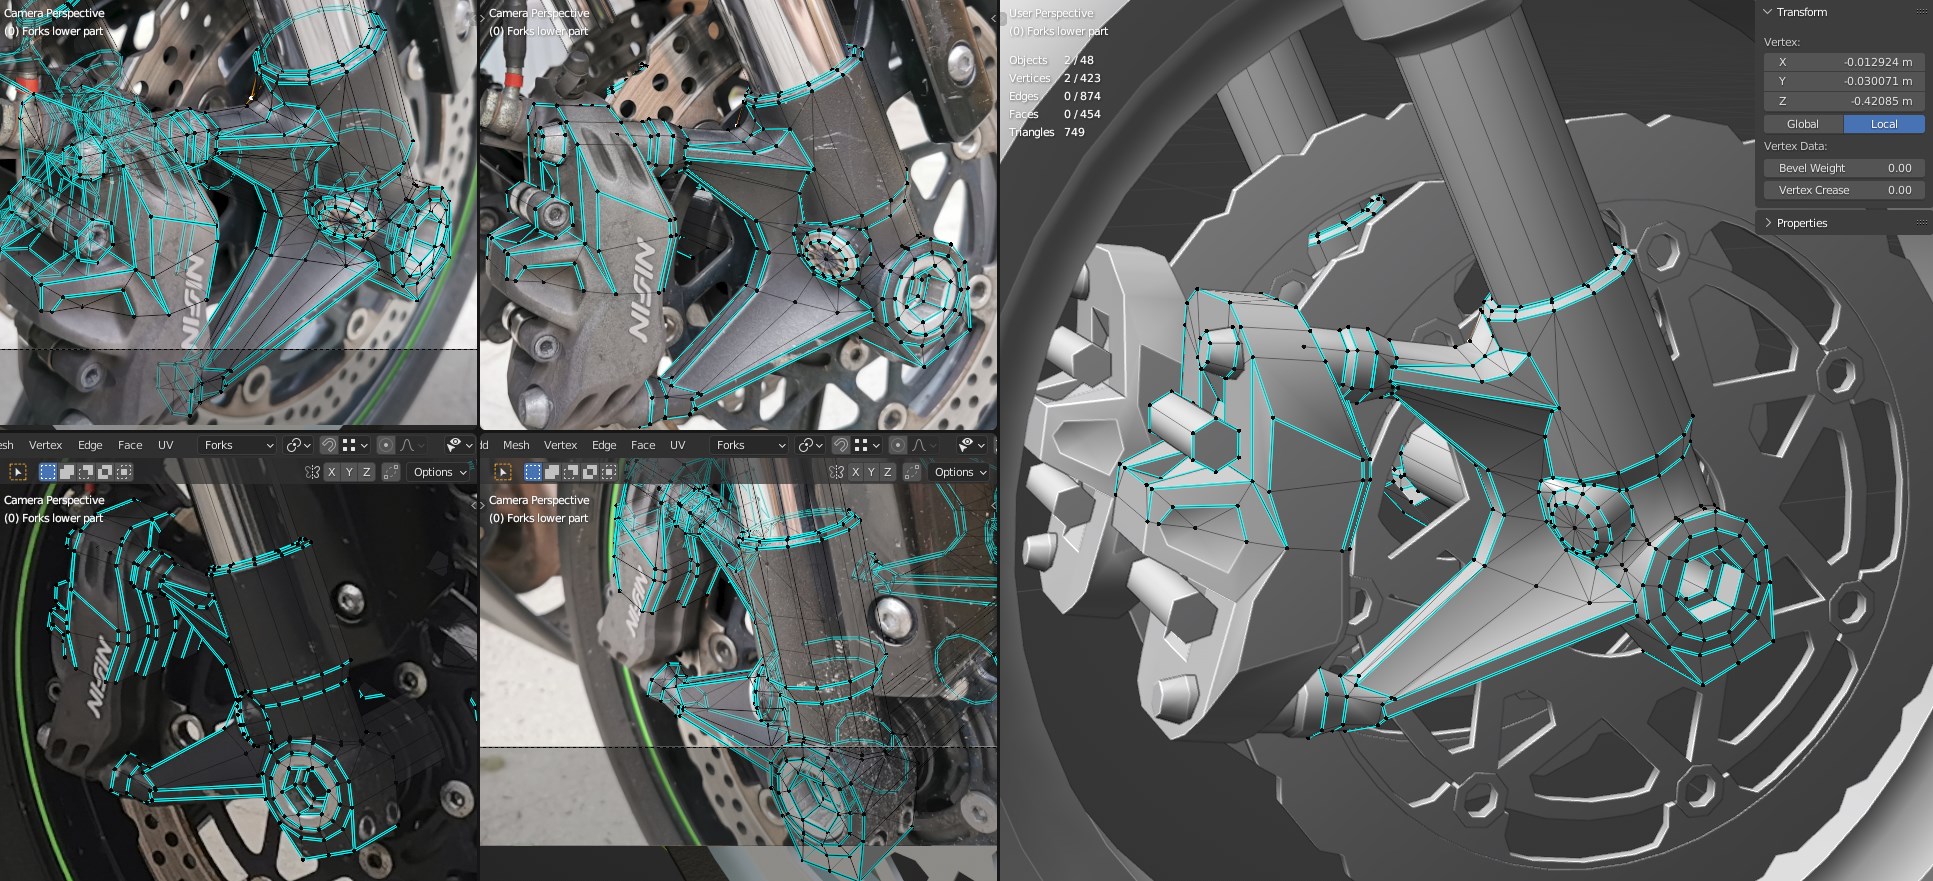Expand the Properties panel
The width and height of the screenshot is (1933, 881).
pos(1768,223)
